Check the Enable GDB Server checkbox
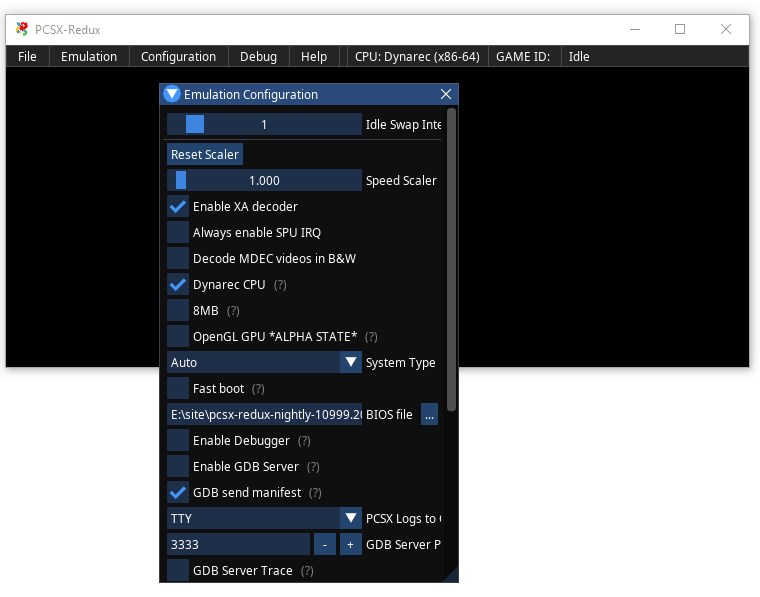The height and width of the screenshot is (597, 760). (178, 467)
